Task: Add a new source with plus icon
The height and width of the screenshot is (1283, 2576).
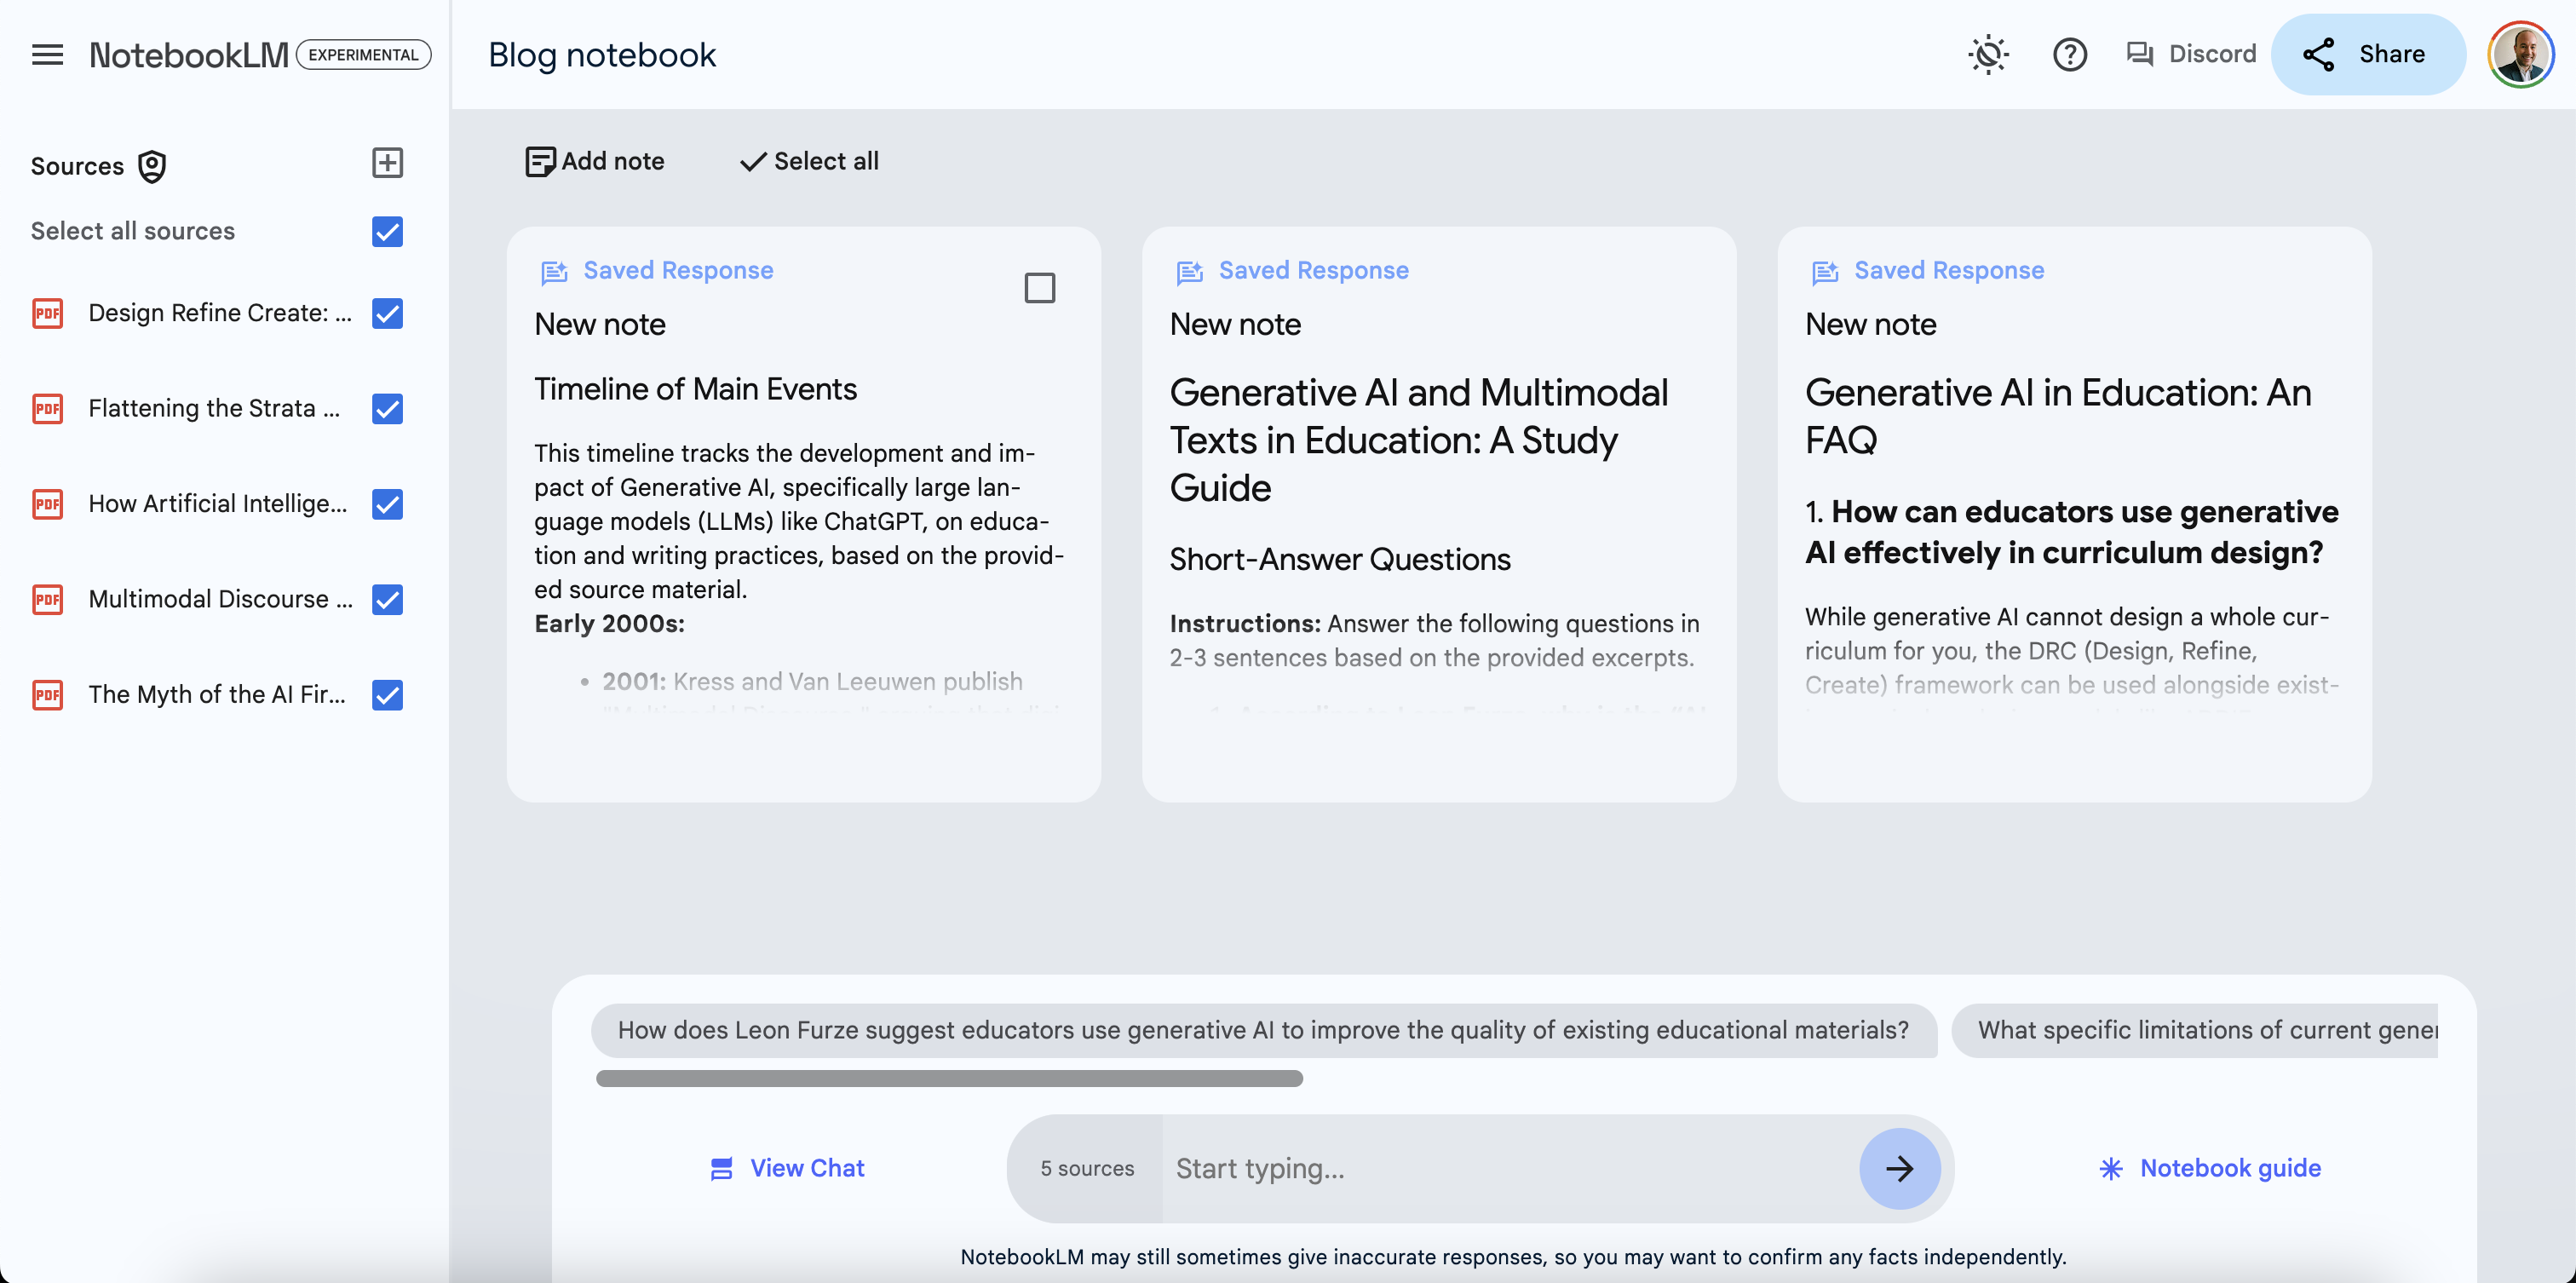Action: (x=387, y=162)
